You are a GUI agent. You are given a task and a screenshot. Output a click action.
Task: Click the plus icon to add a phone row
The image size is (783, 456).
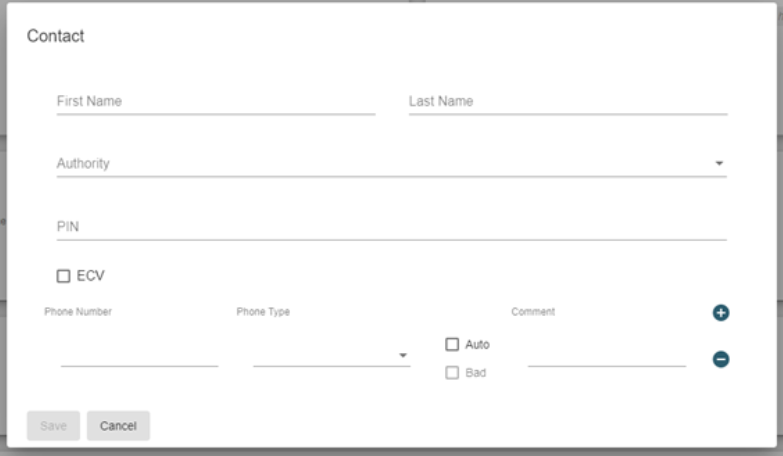pos(720,313)
